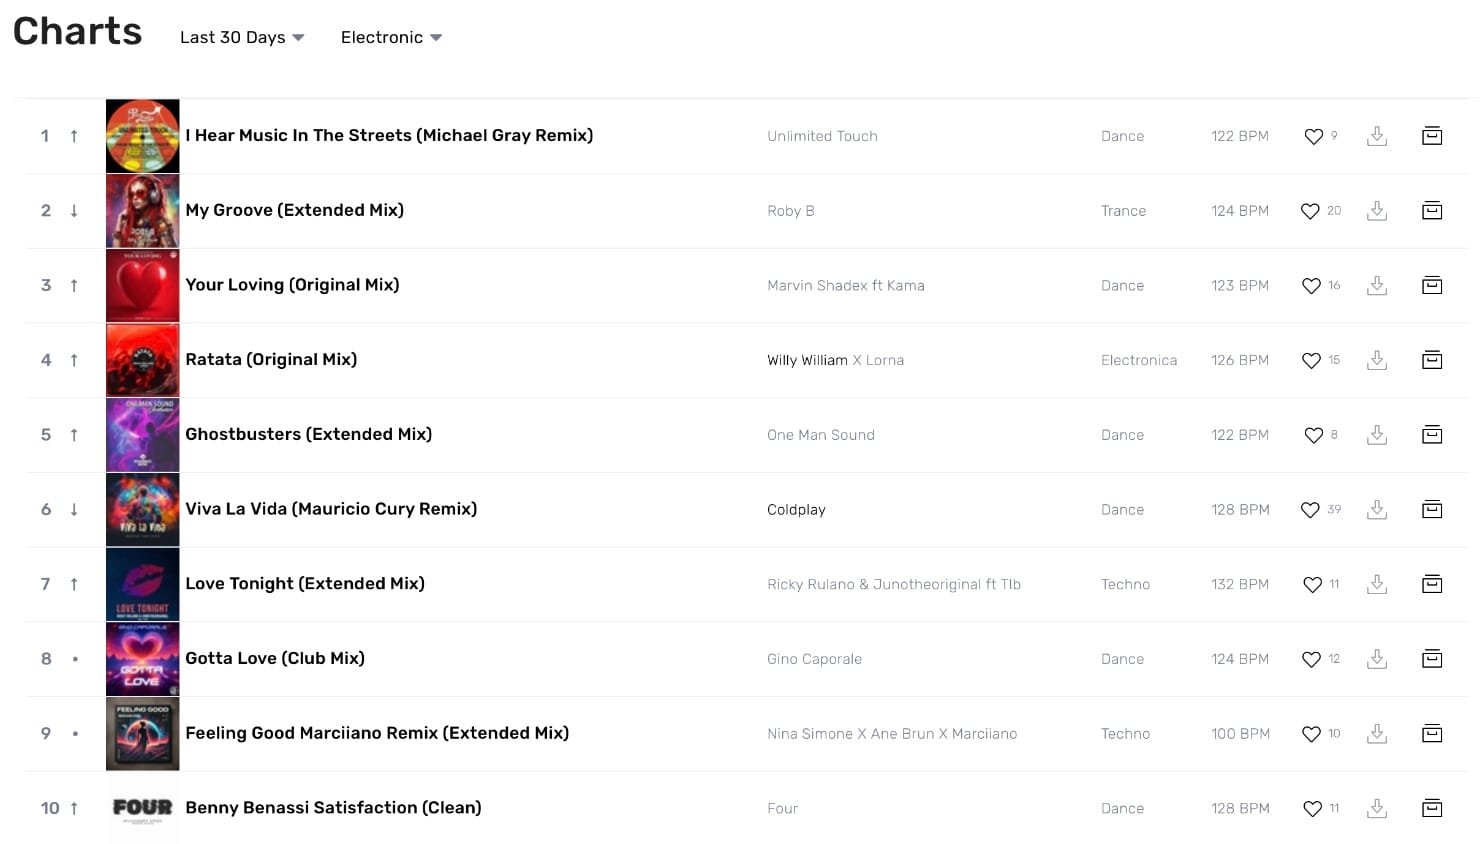Click the Feeling Good cover thumbnail
The width and height of the screenshot is (1480, 844).
(x=142, y=733)
